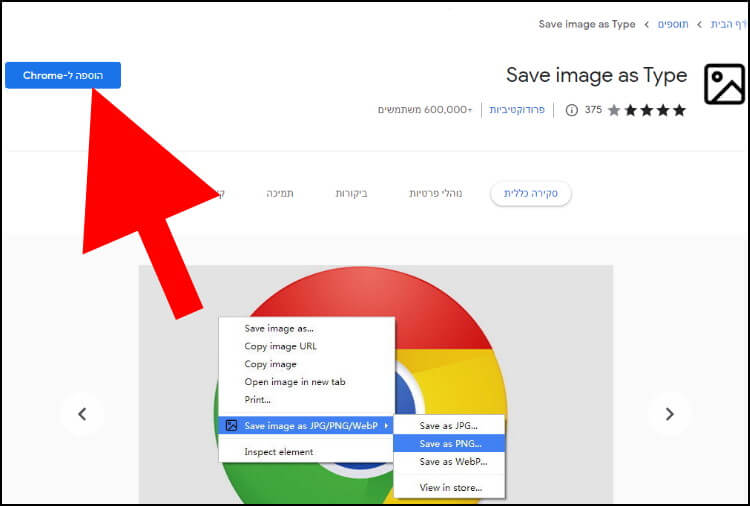Choose 'Inspect element' in the context menu
Viewport: 750px width, 506px height.
point(307,451)
